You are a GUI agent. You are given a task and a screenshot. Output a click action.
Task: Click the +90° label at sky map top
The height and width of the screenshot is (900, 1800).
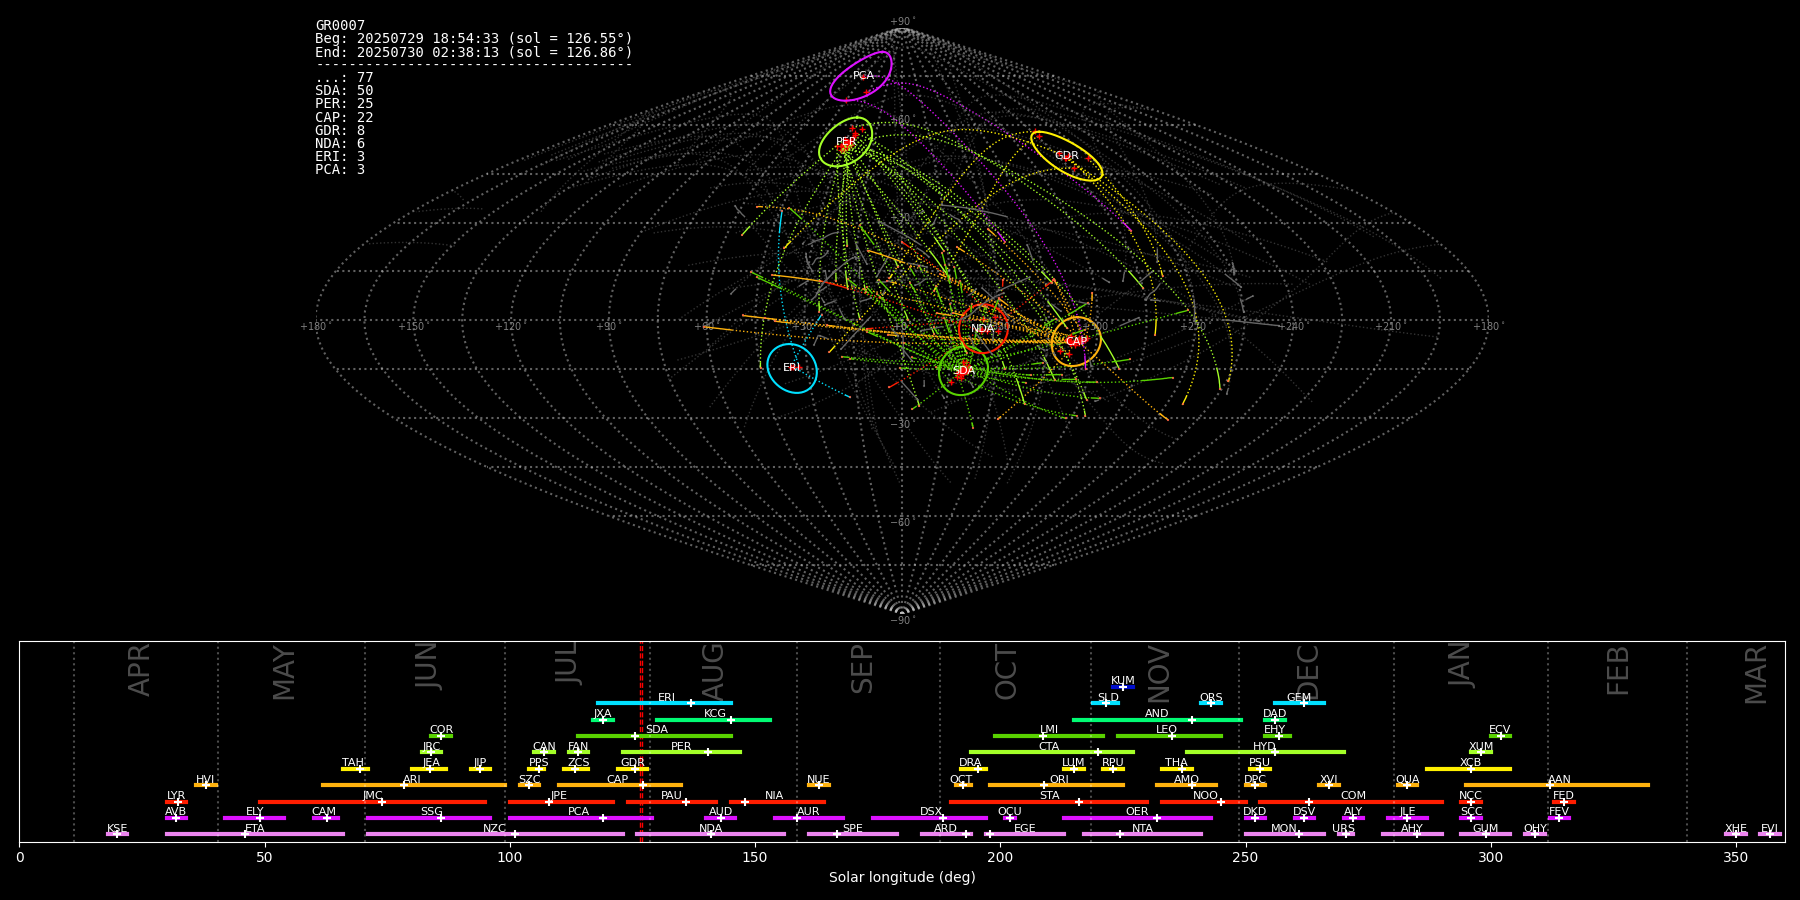(902, 22)
